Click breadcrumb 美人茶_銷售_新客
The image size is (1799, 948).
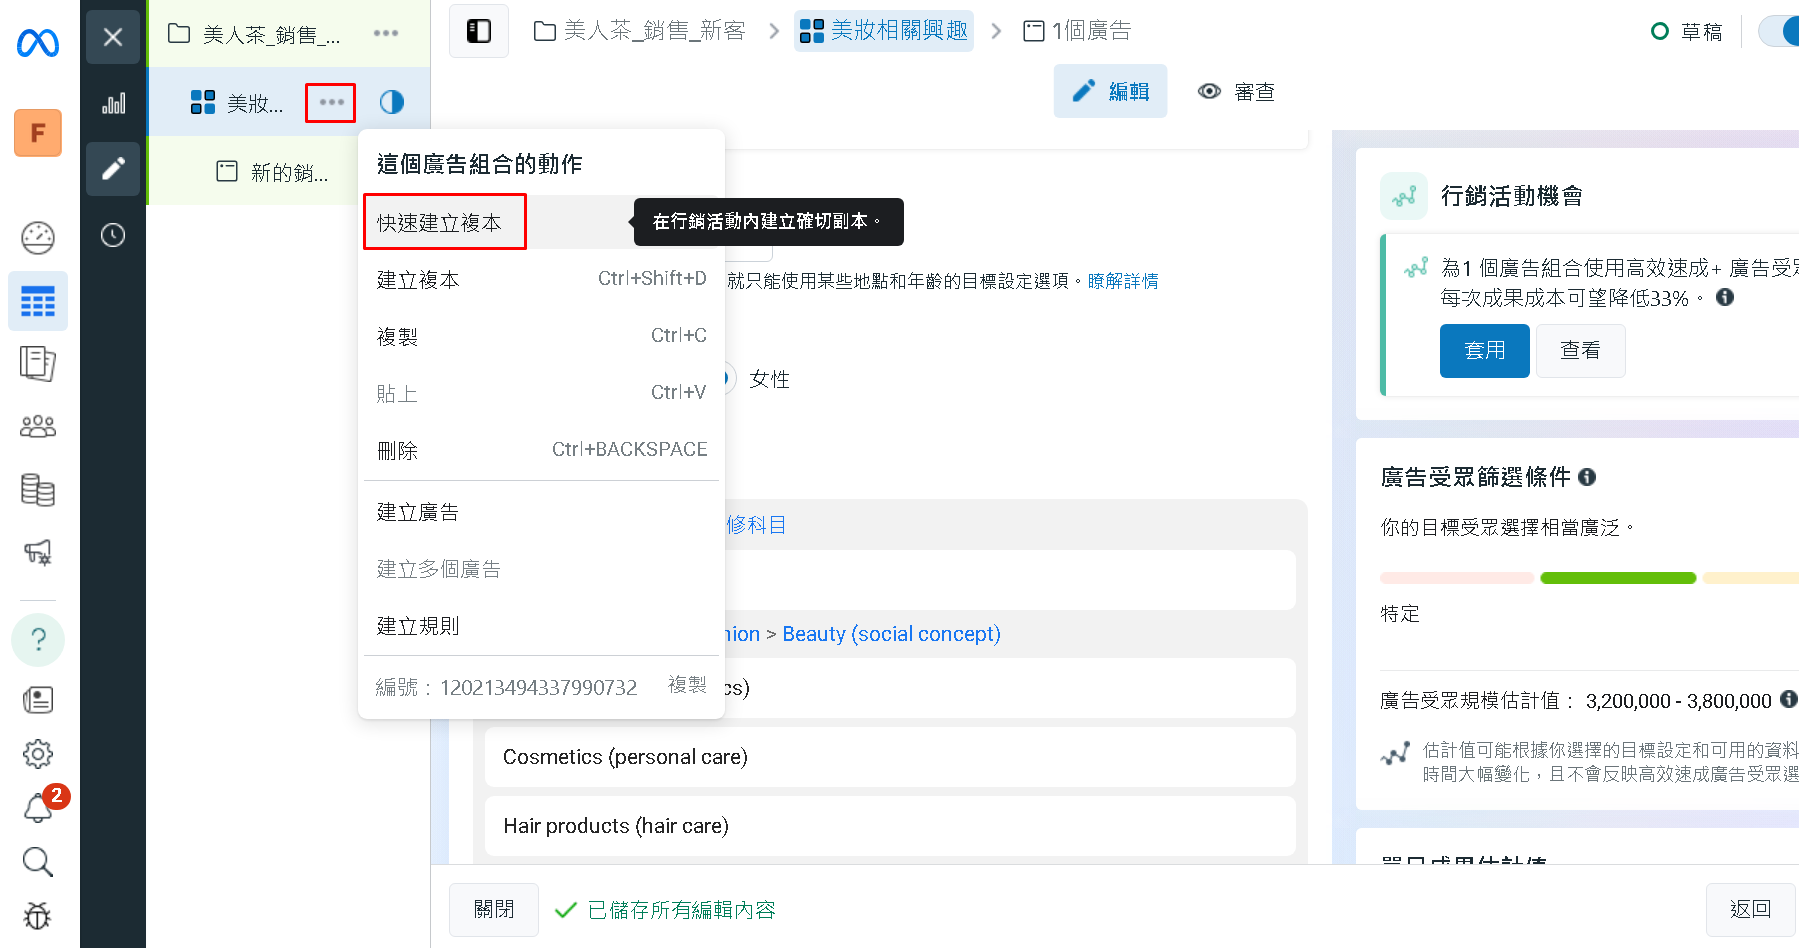pos(641,31)
